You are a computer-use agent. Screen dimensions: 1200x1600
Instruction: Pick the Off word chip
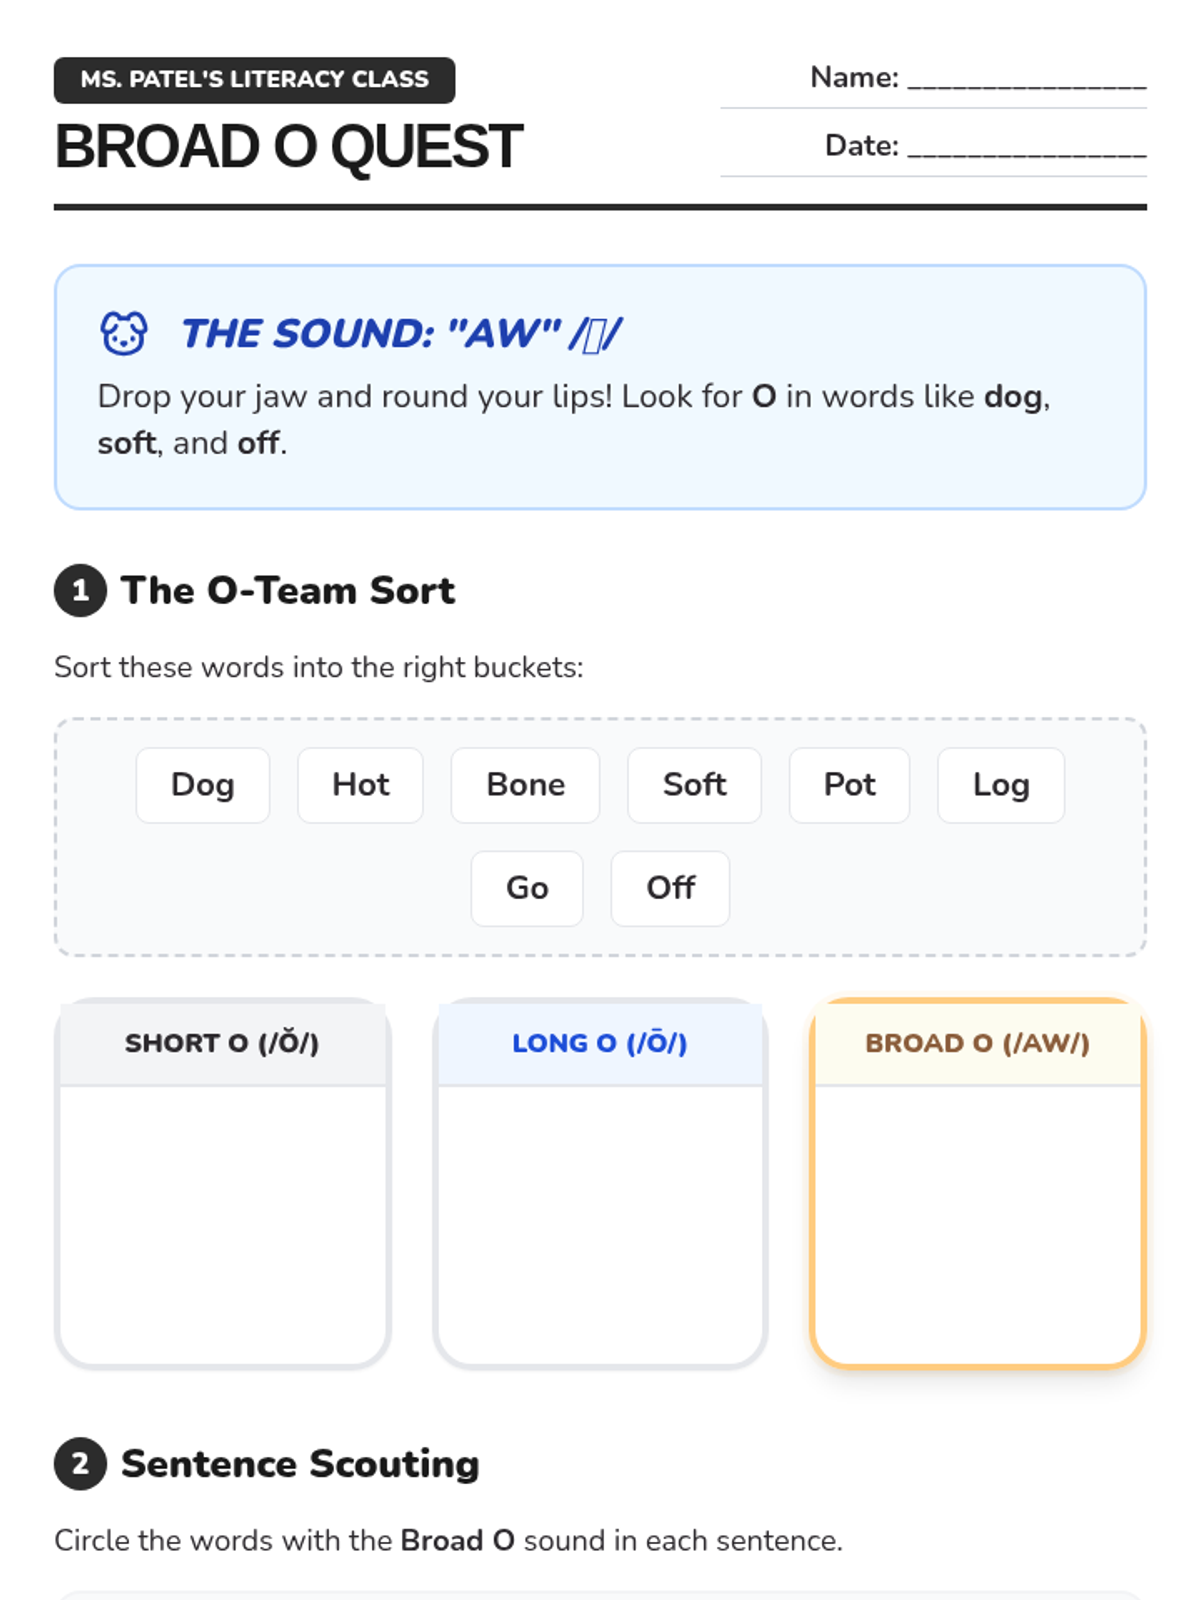click(x=670, y=888)
